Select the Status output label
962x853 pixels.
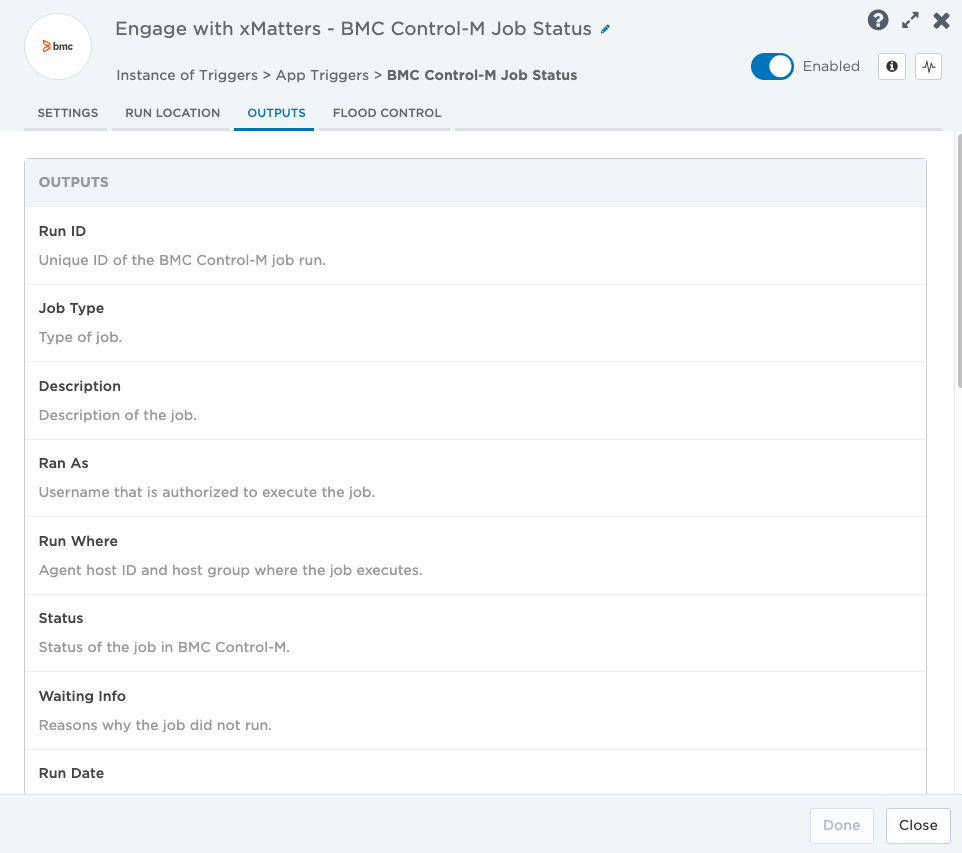61,618
